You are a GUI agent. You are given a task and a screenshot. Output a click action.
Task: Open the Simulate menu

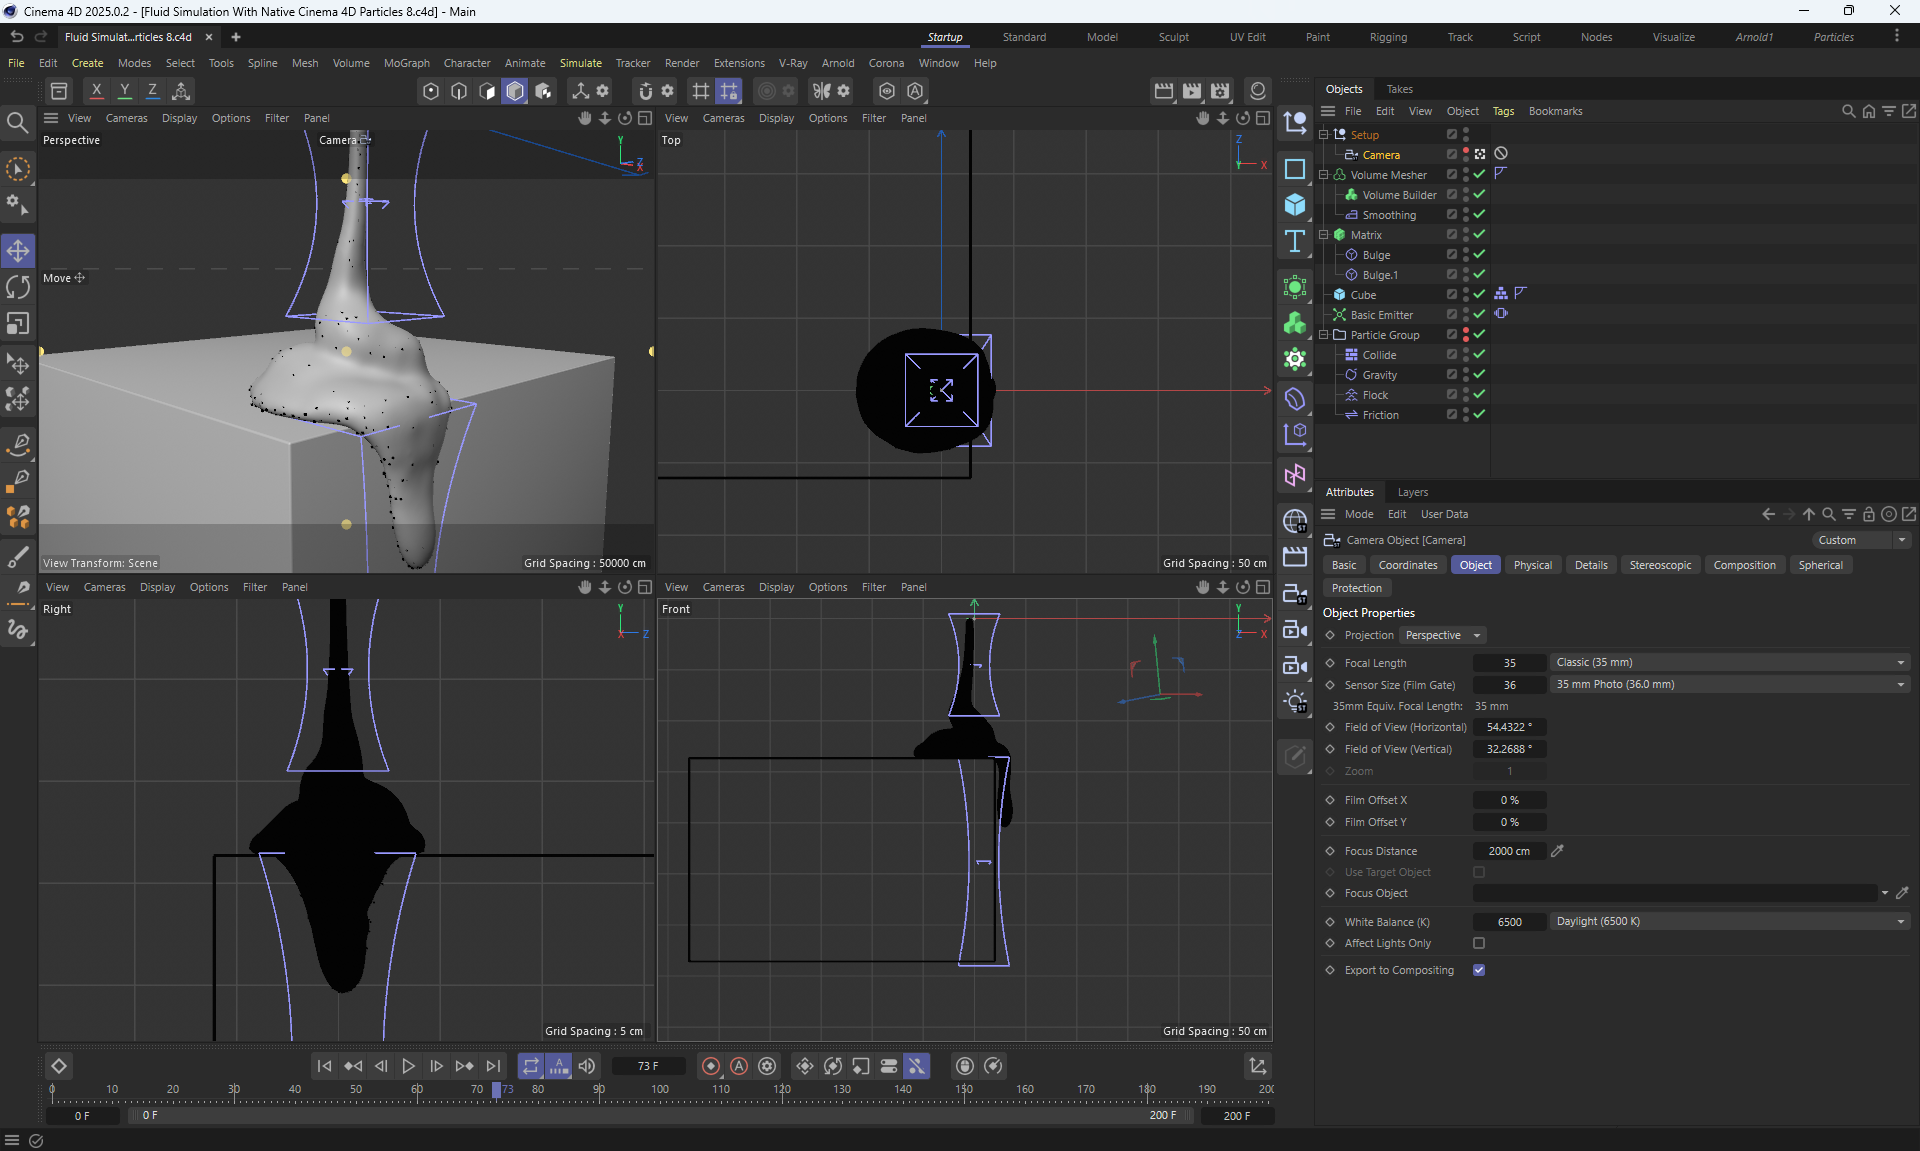[580, 63]
